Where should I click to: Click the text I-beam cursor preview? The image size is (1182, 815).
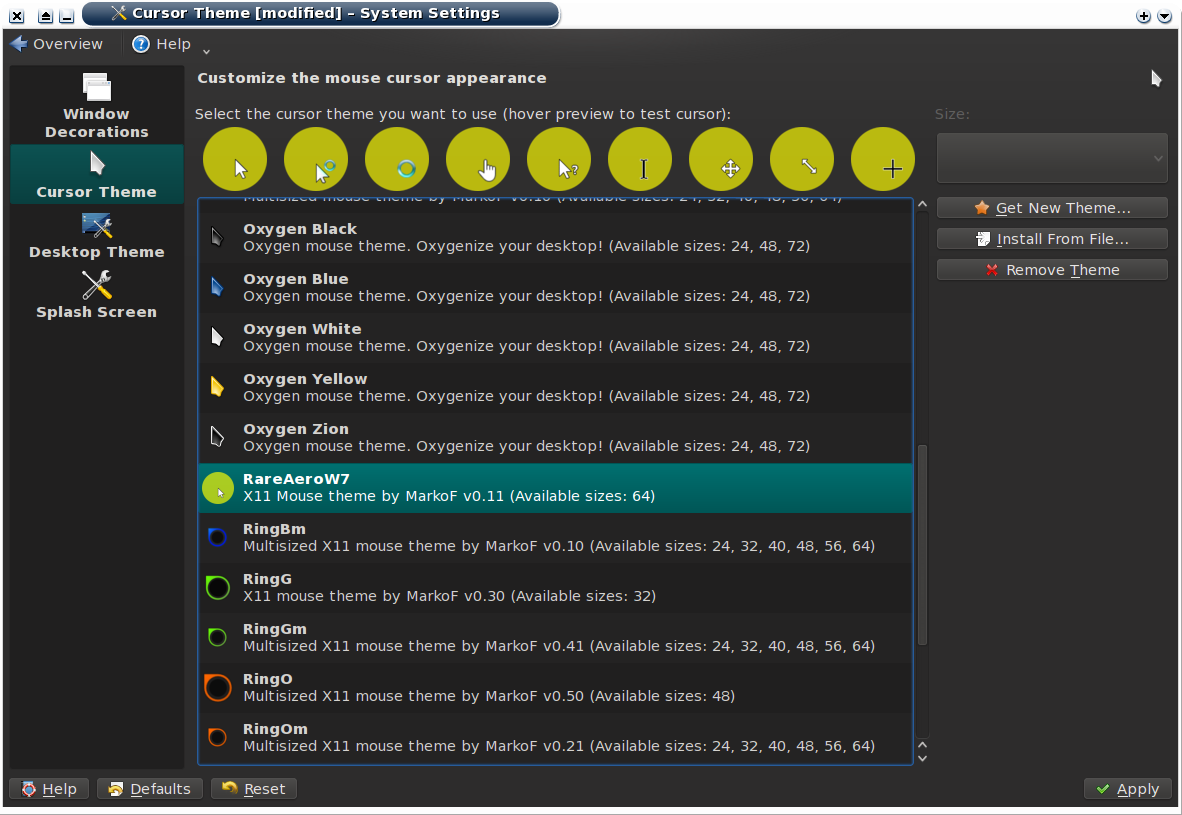click(x=640, y=159)
